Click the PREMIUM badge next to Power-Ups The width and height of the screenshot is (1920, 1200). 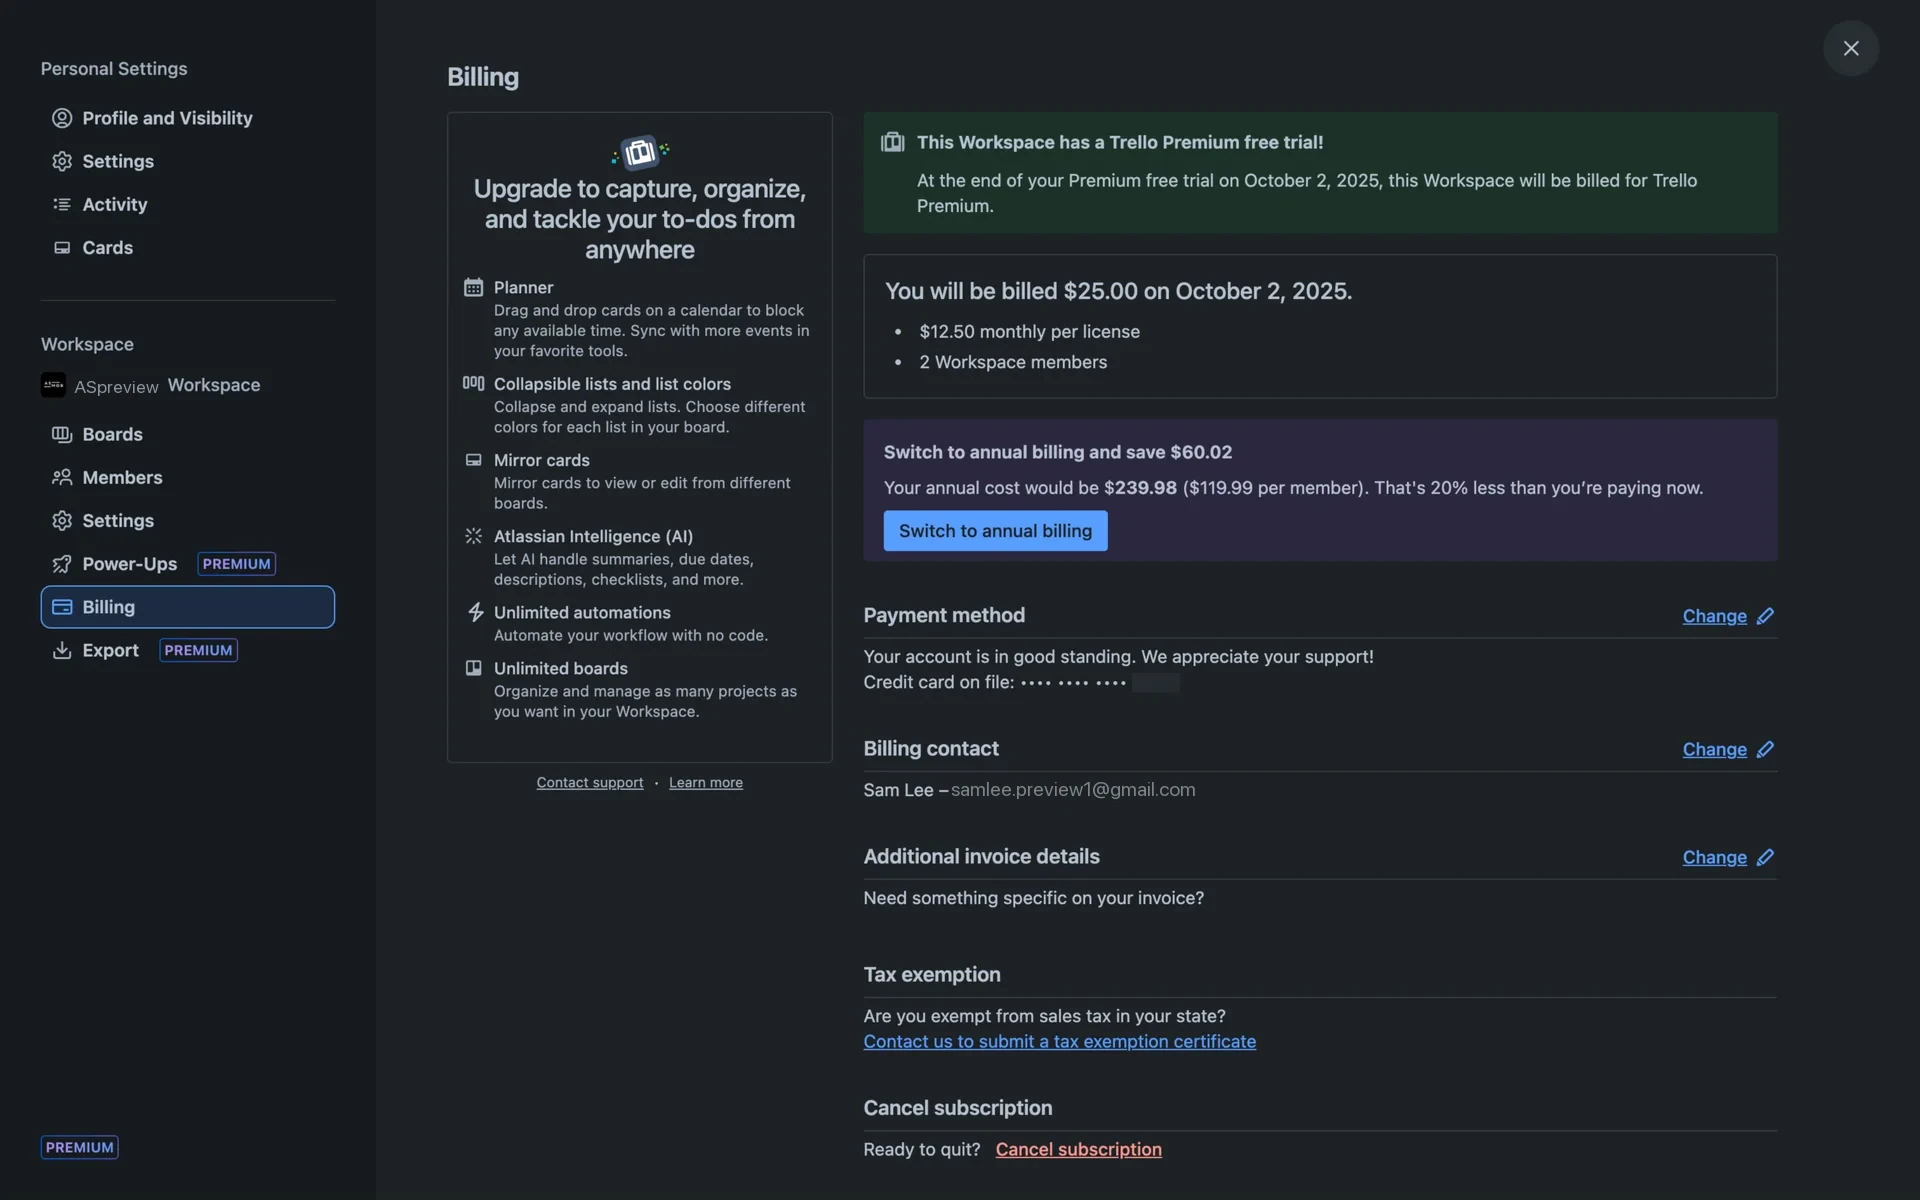(x=236, y=564)
